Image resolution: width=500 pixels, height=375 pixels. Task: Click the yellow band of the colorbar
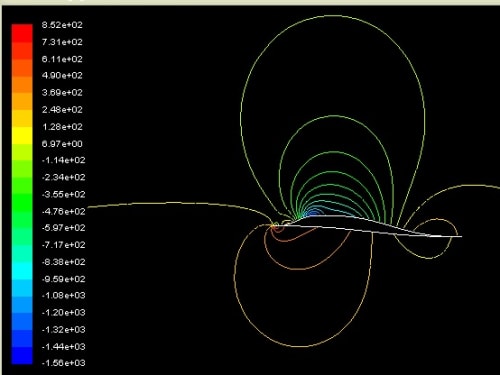click(x=22, y=135)
